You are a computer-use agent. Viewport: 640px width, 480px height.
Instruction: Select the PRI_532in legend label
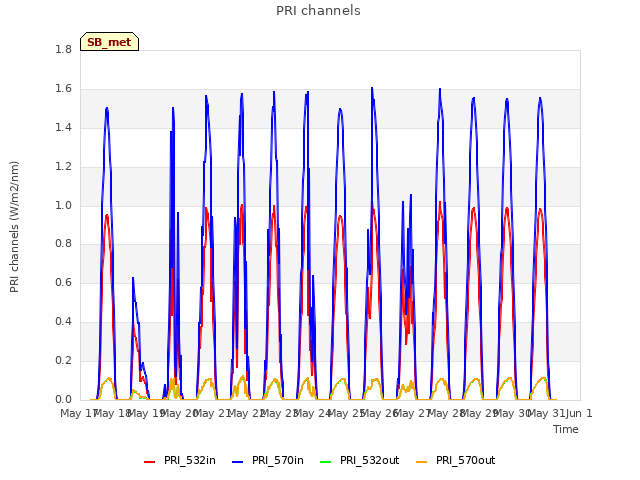190,460
